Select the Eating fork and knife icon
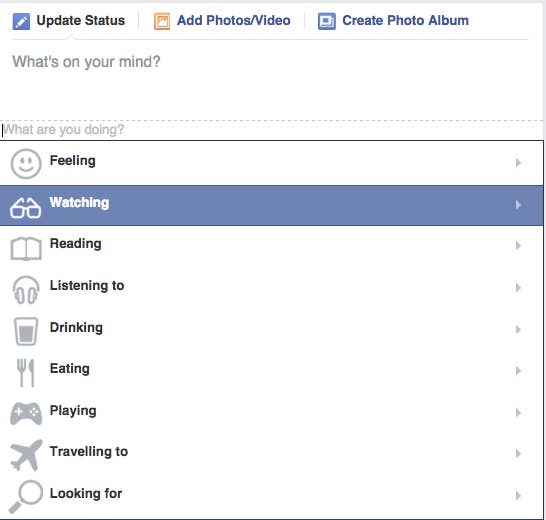This screenshot has width=546, height=520. point(25,373)
